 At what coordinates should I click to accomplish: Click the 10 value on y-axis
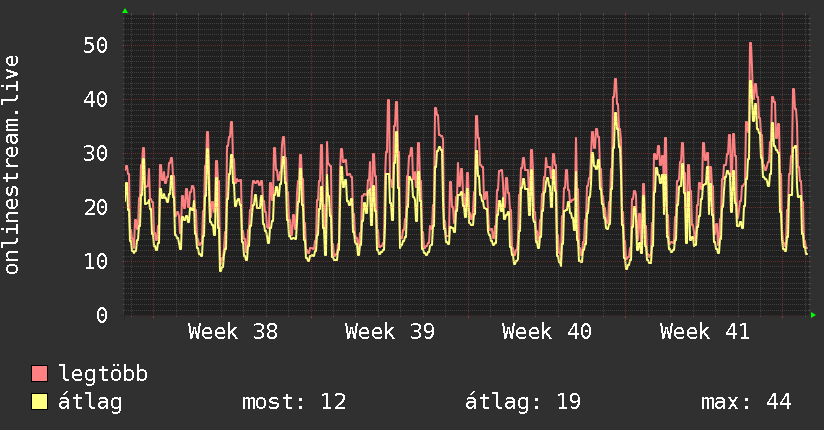click(x=96, y=261)
